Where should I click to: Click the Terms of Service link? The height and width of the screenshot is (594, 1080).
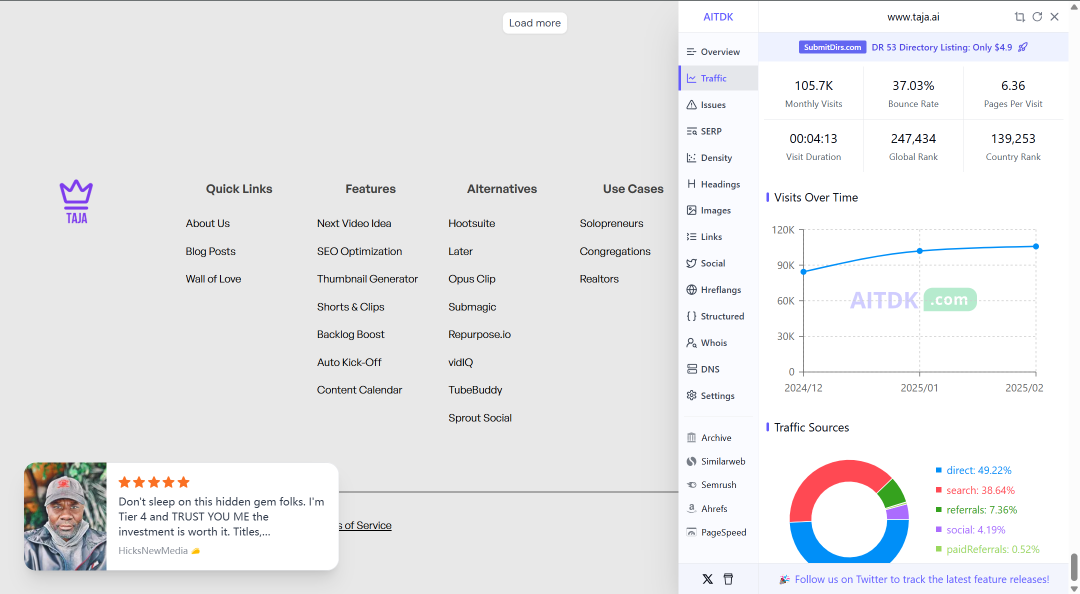click(x=365, y=525)
